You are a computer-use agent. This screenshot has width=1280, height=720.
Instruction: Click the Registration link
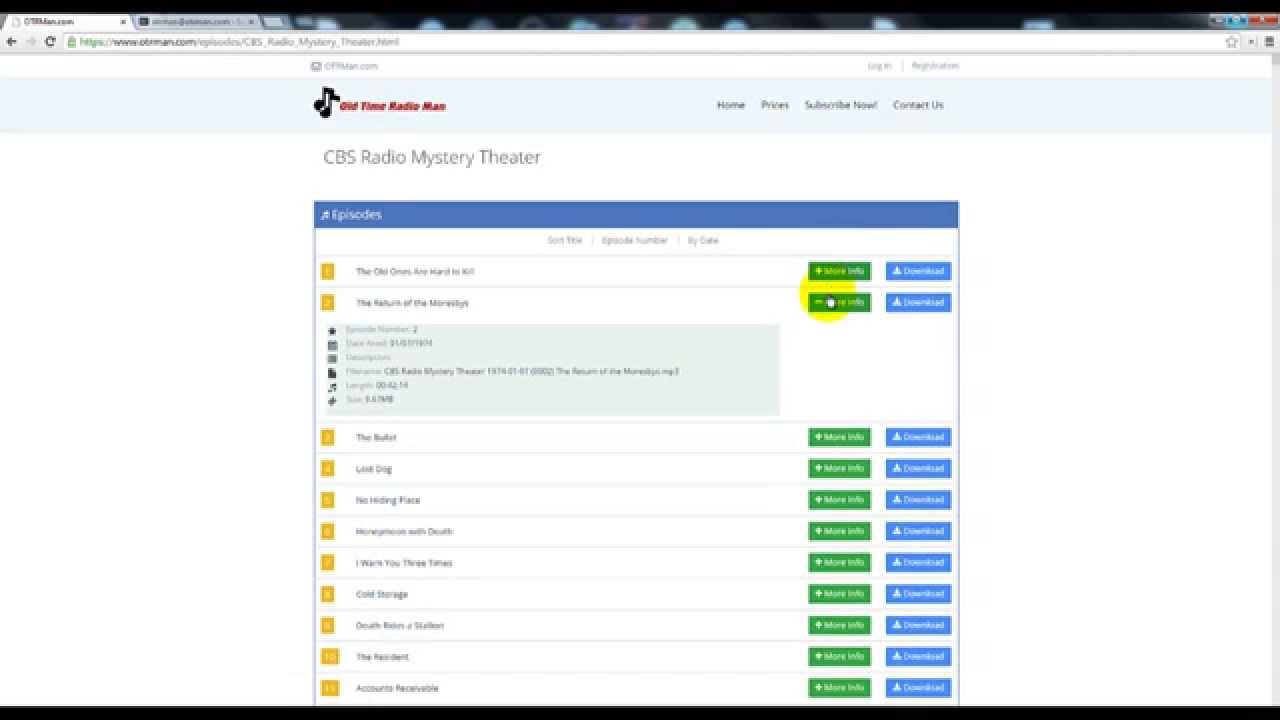click(935, 66)
